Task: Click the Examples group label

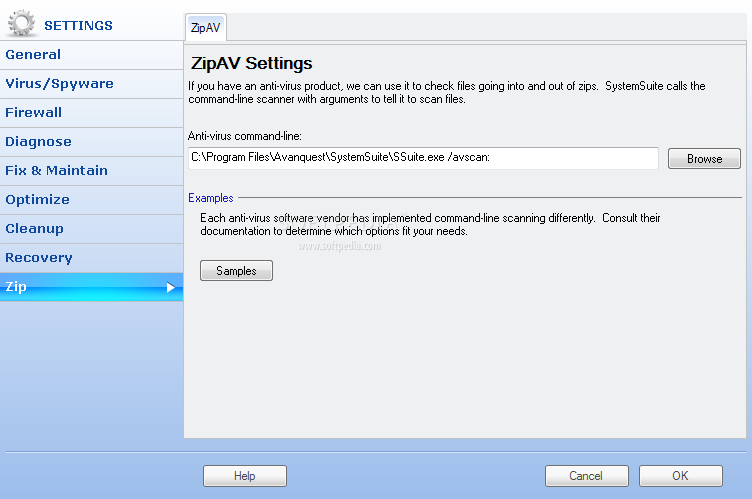Action: [x=211, y=198]
